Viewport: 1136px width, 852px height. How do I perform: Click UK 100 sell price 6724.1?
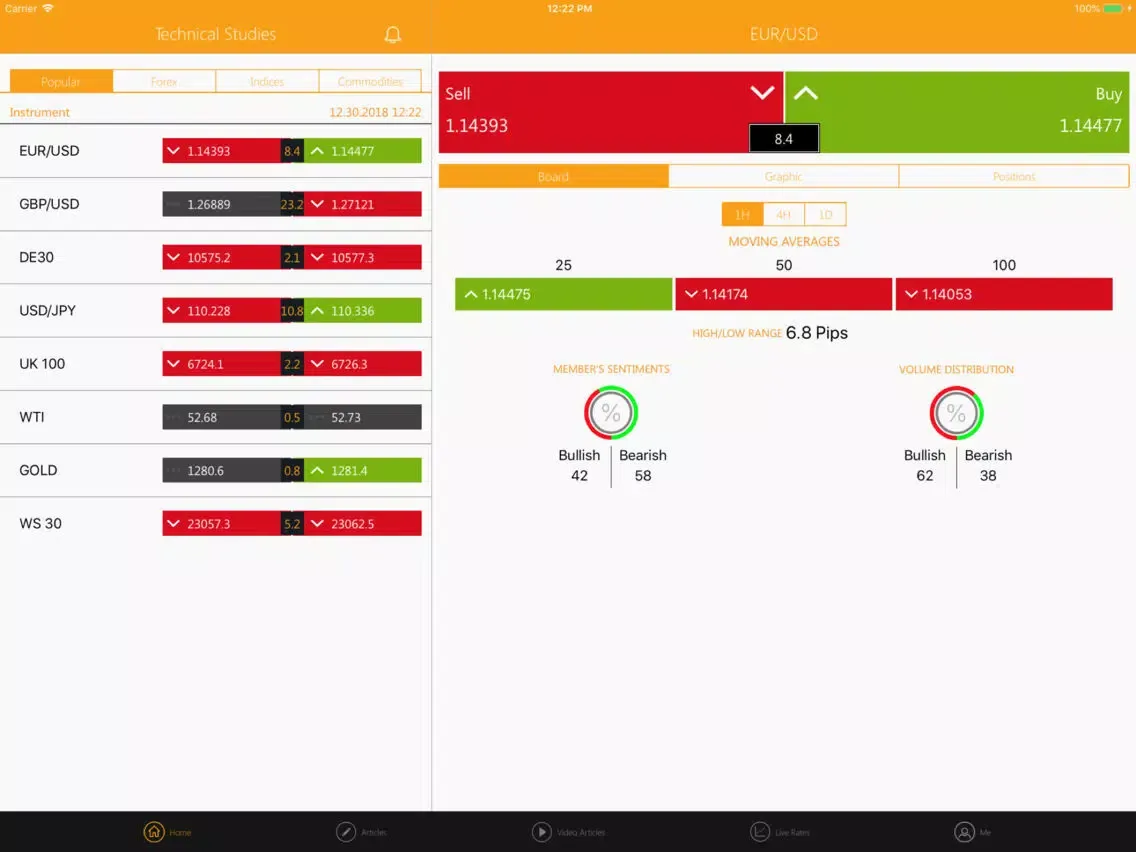coord(222,364)
